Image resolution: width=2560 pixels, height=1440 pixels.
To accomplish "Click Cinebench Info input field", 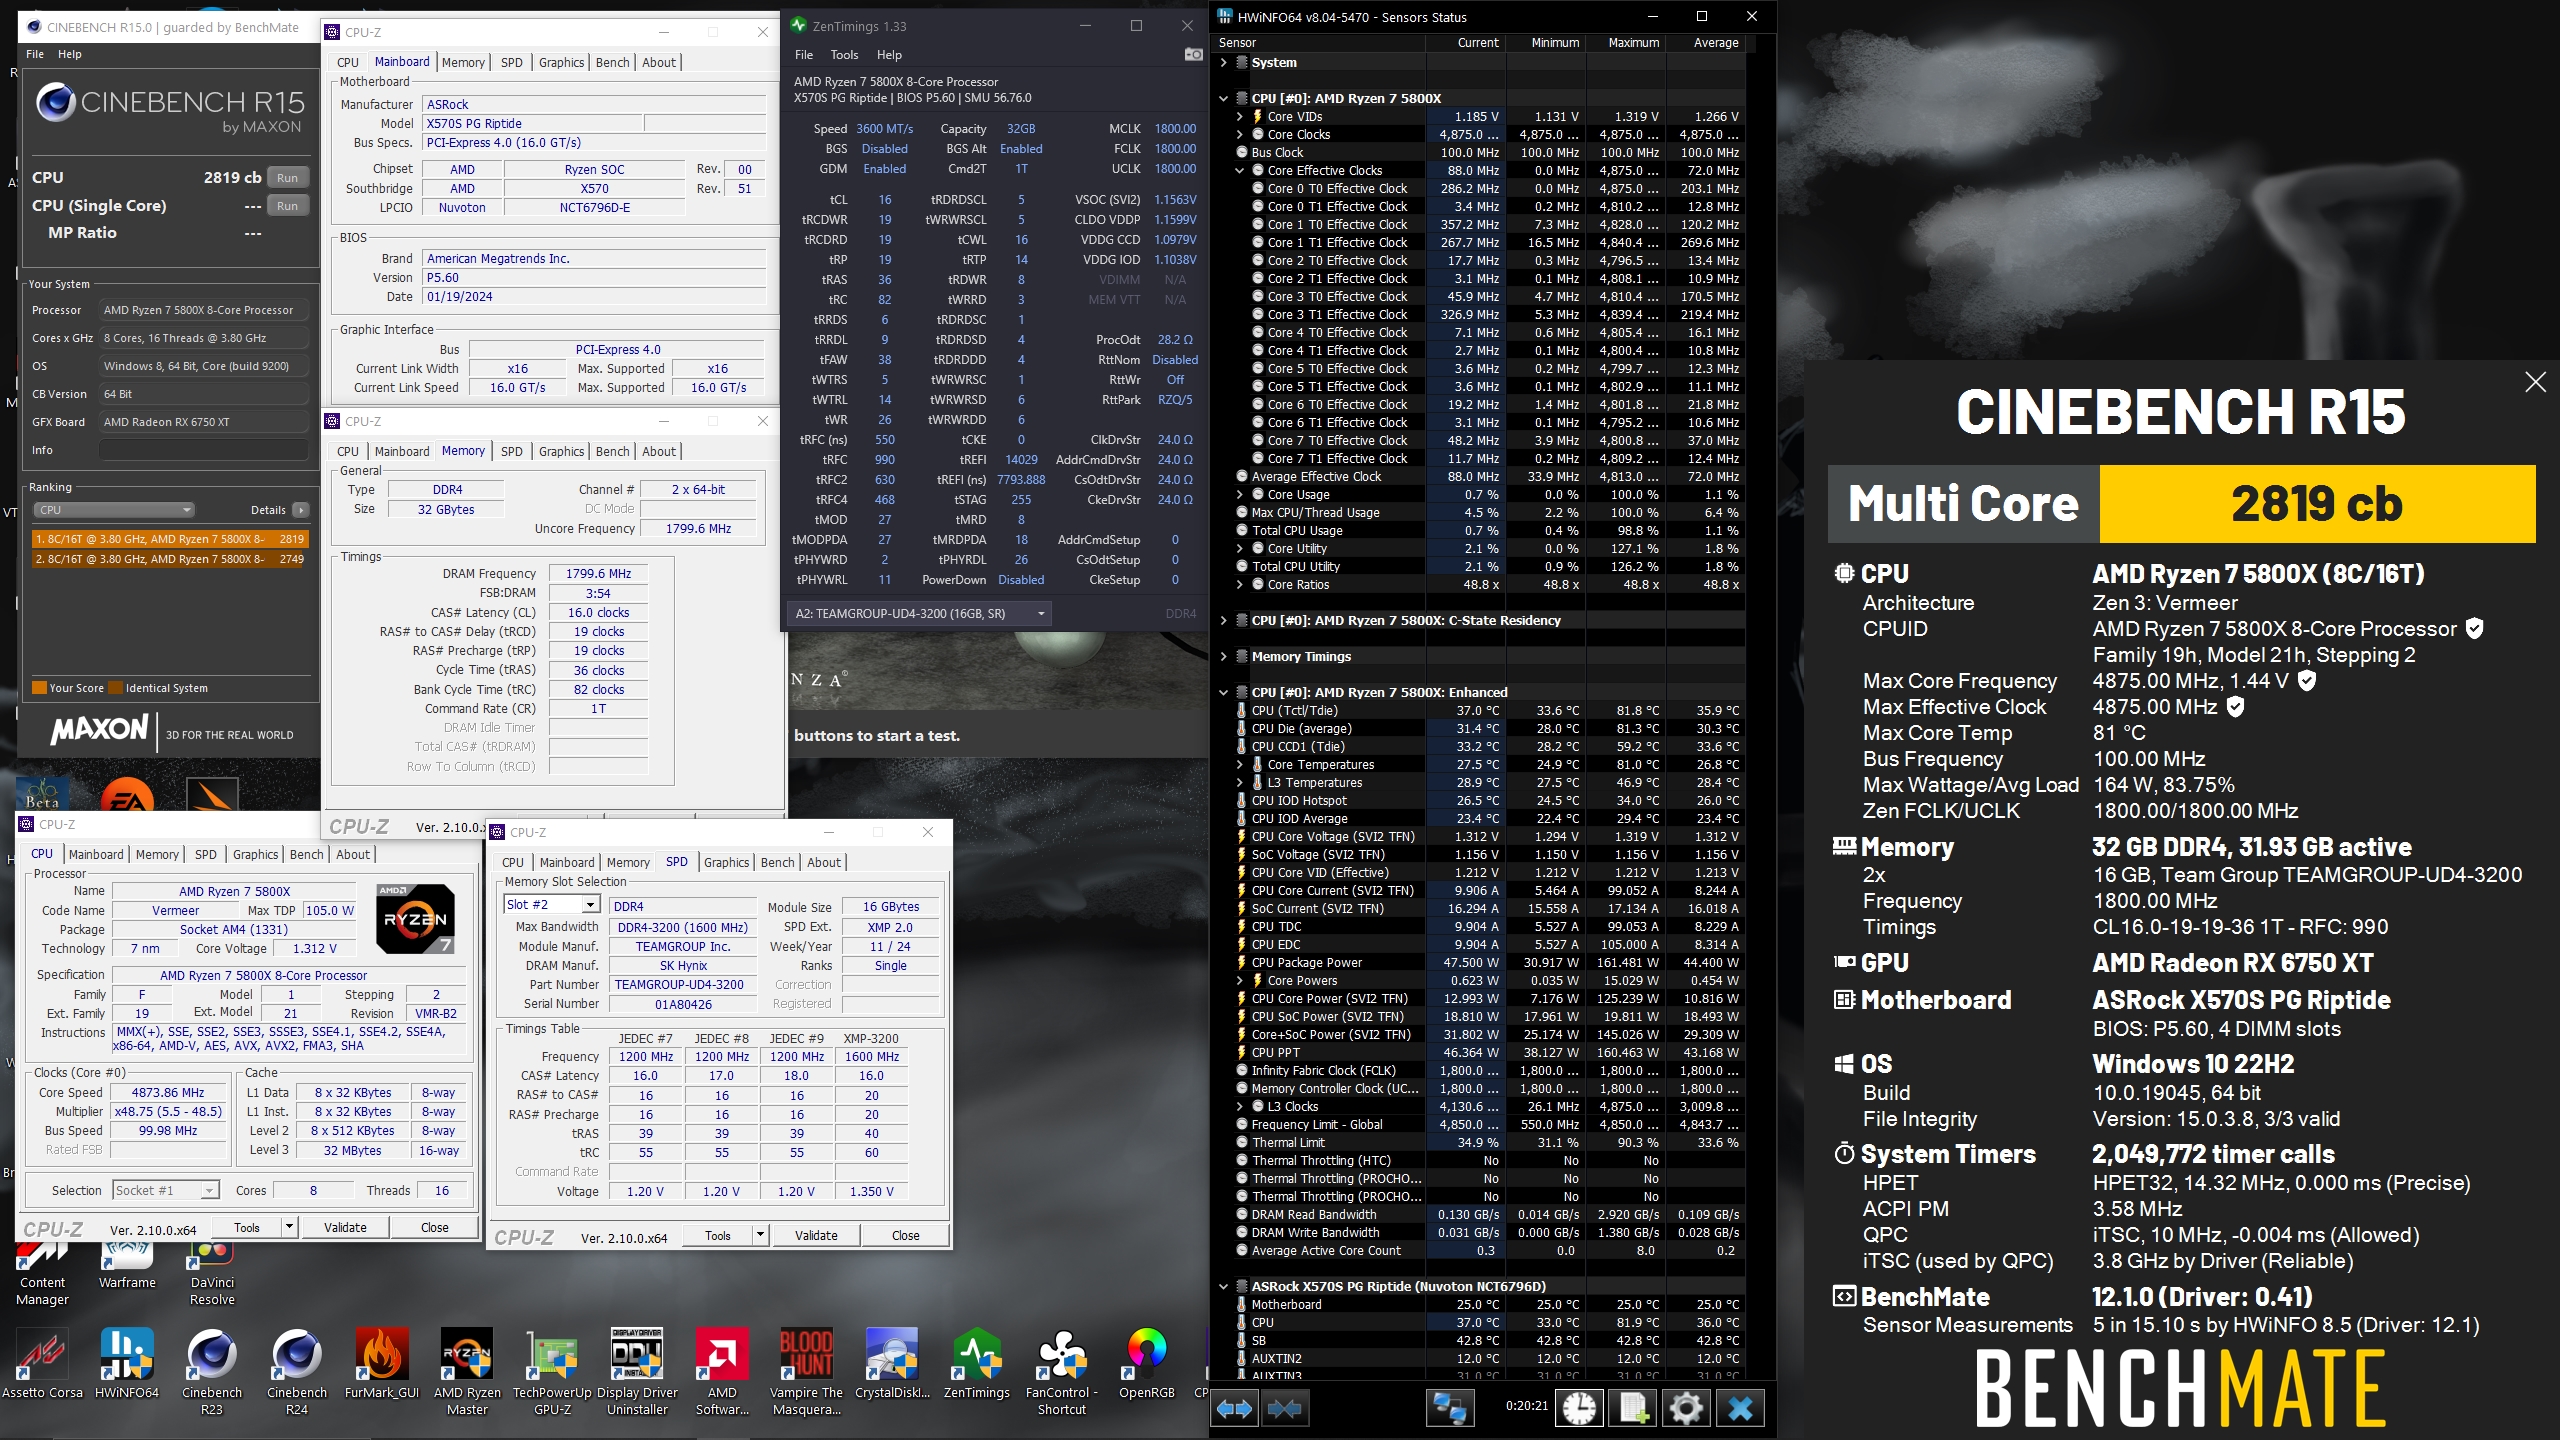I will (x=204, y=450).
